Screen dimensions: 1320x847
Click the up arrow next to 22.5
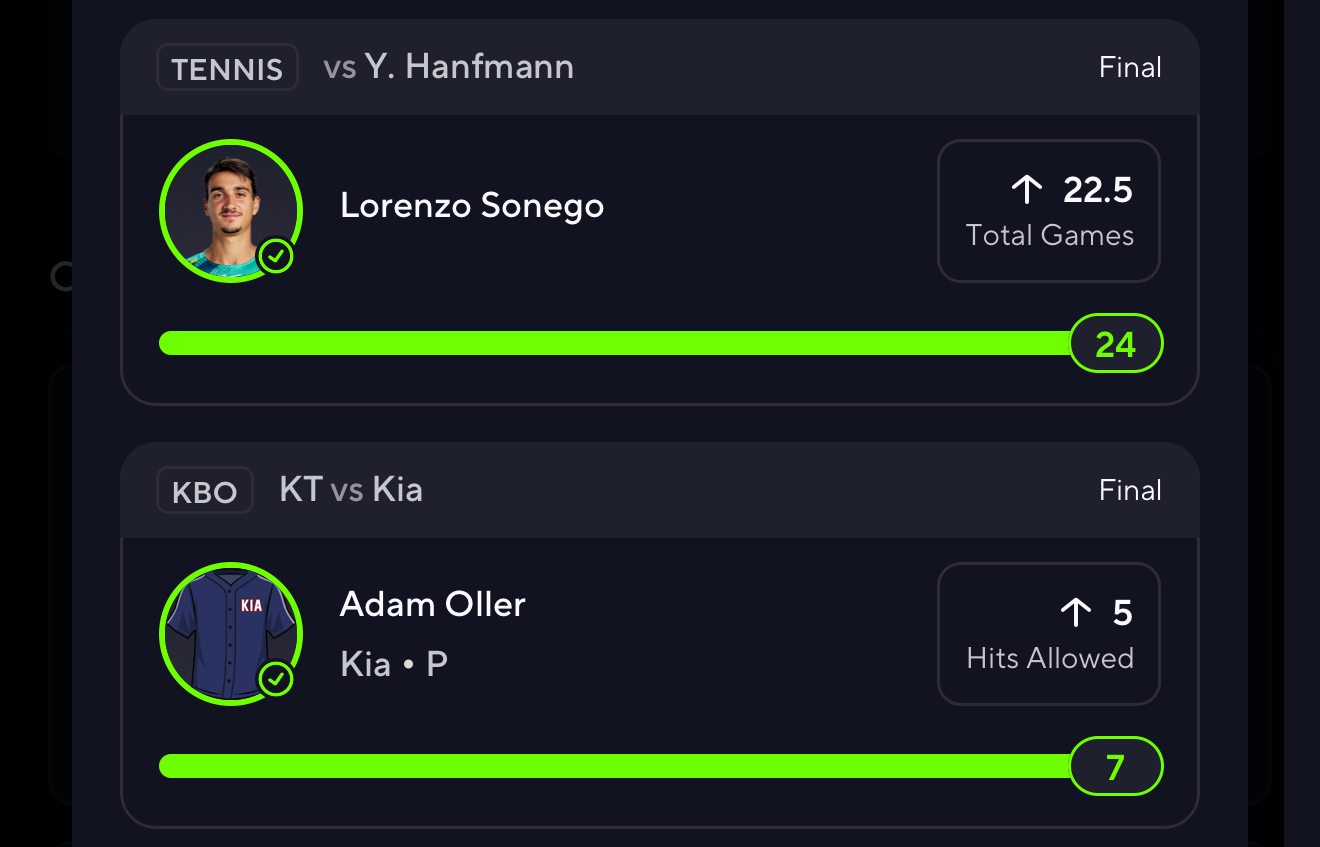coord(1027,189)
